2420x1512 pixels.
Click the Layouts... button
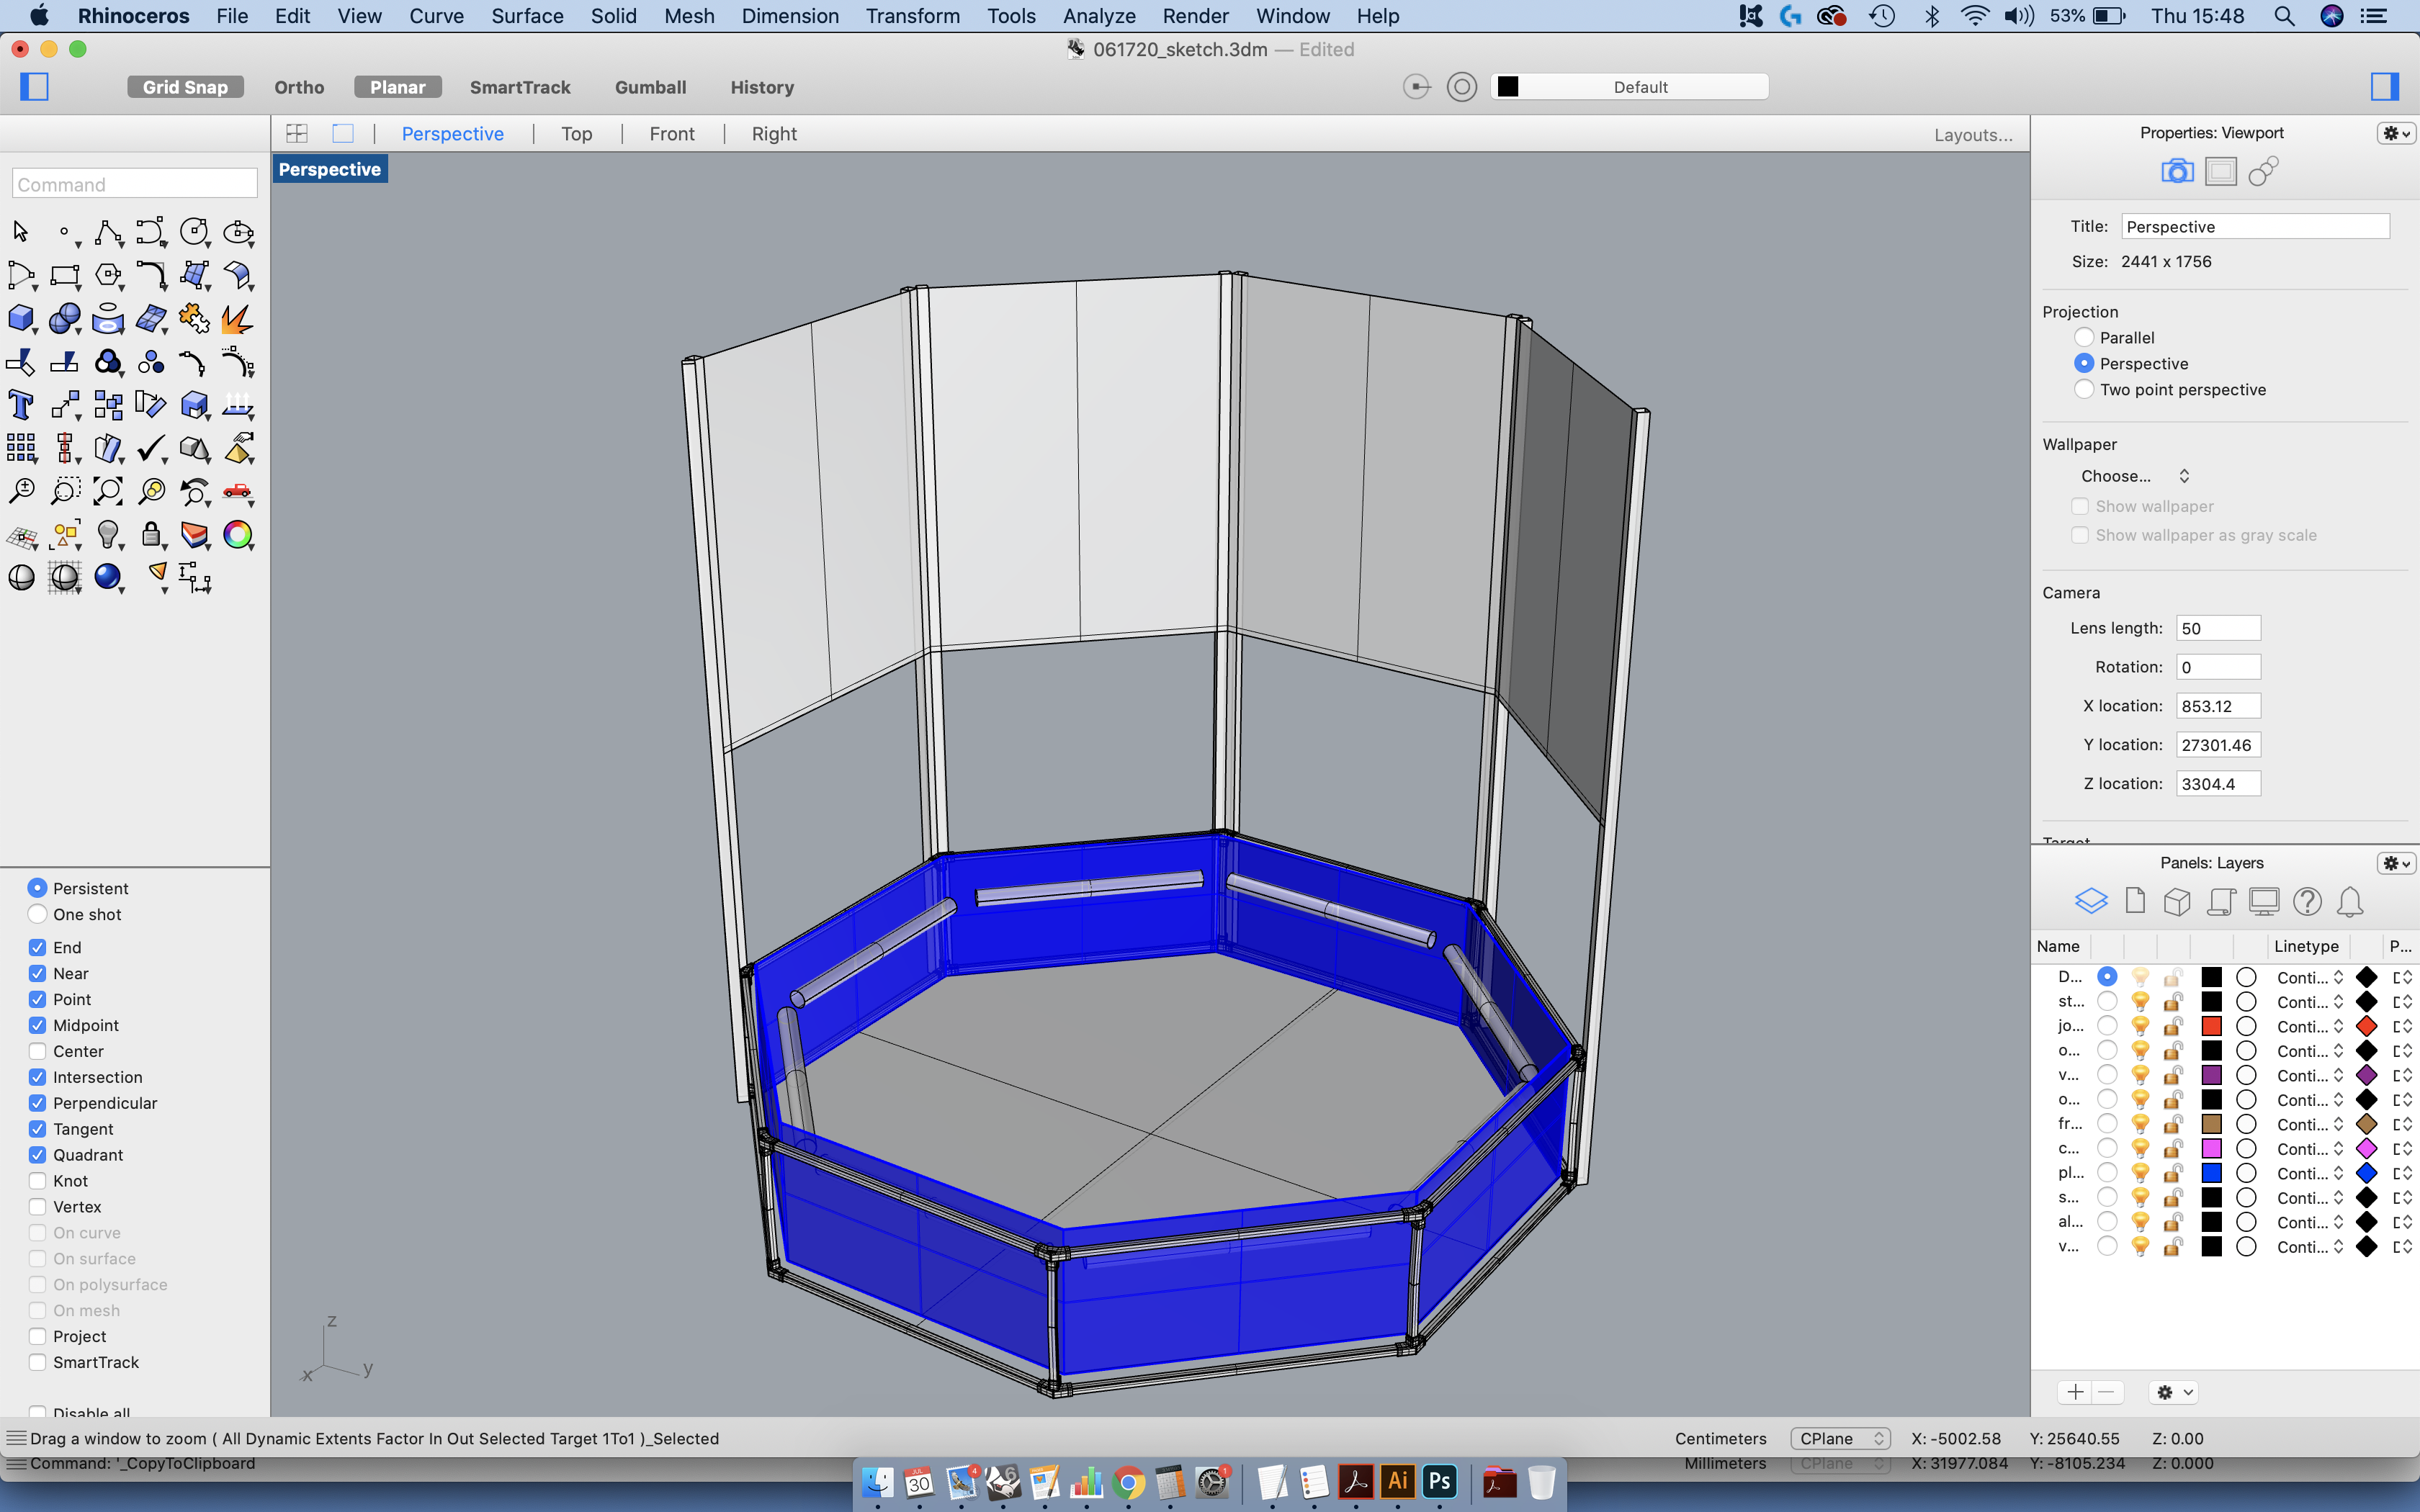1972,135
